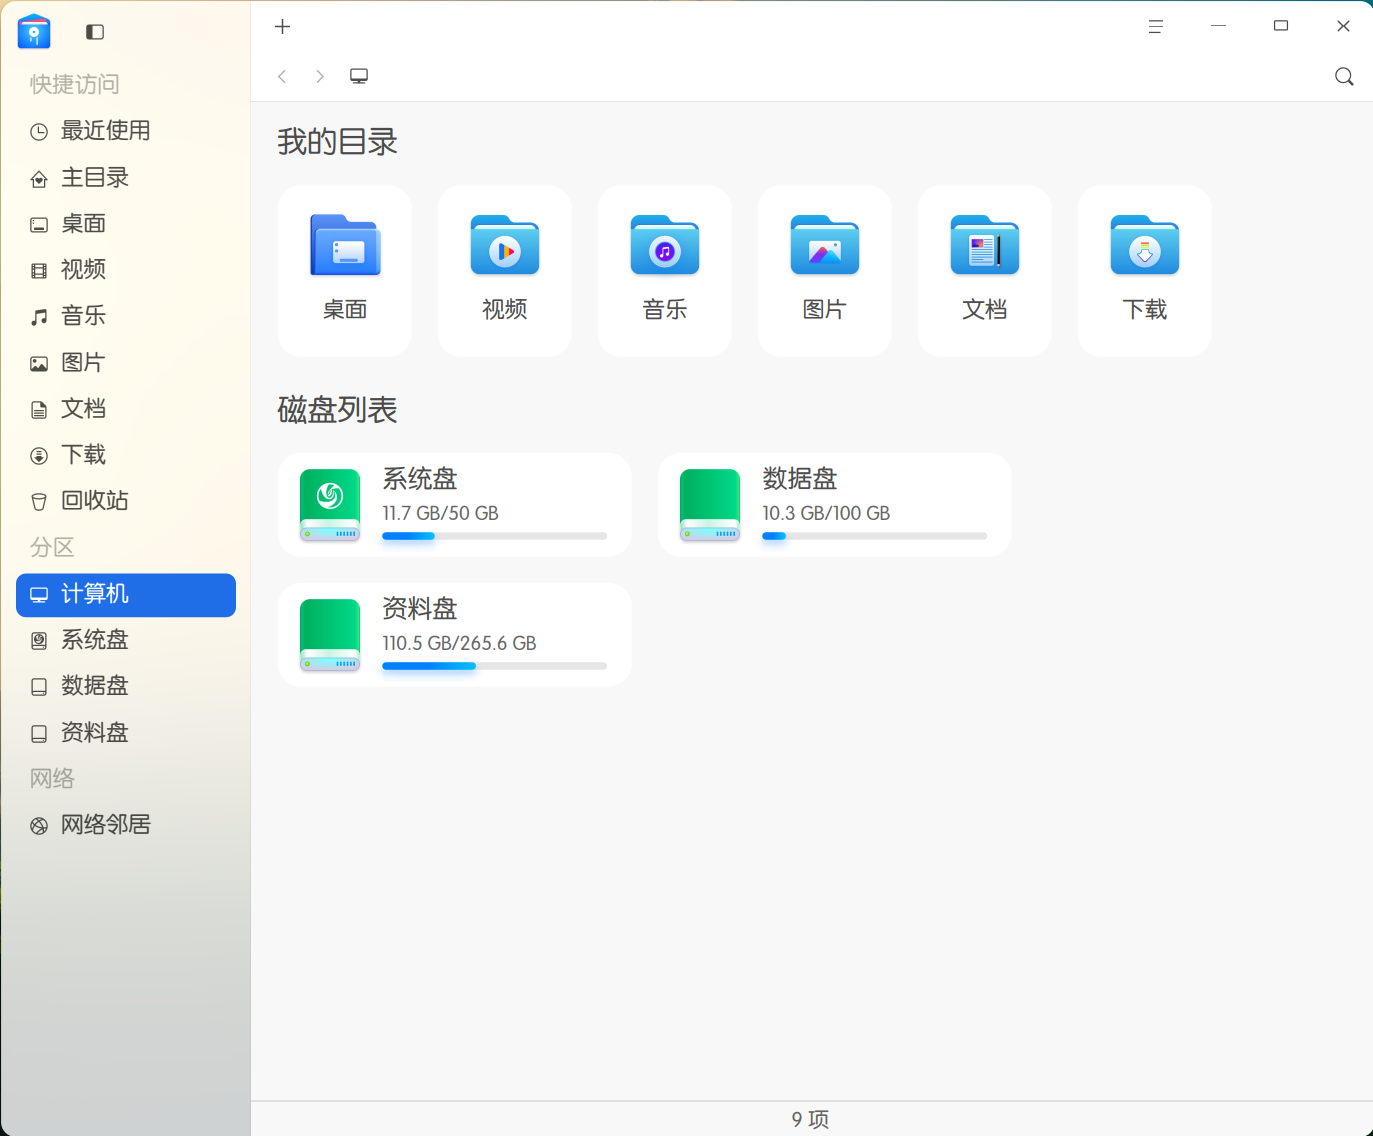Click the 9 项 status text
The image size is (1373, 1136).
click(x=811, y=1119)
